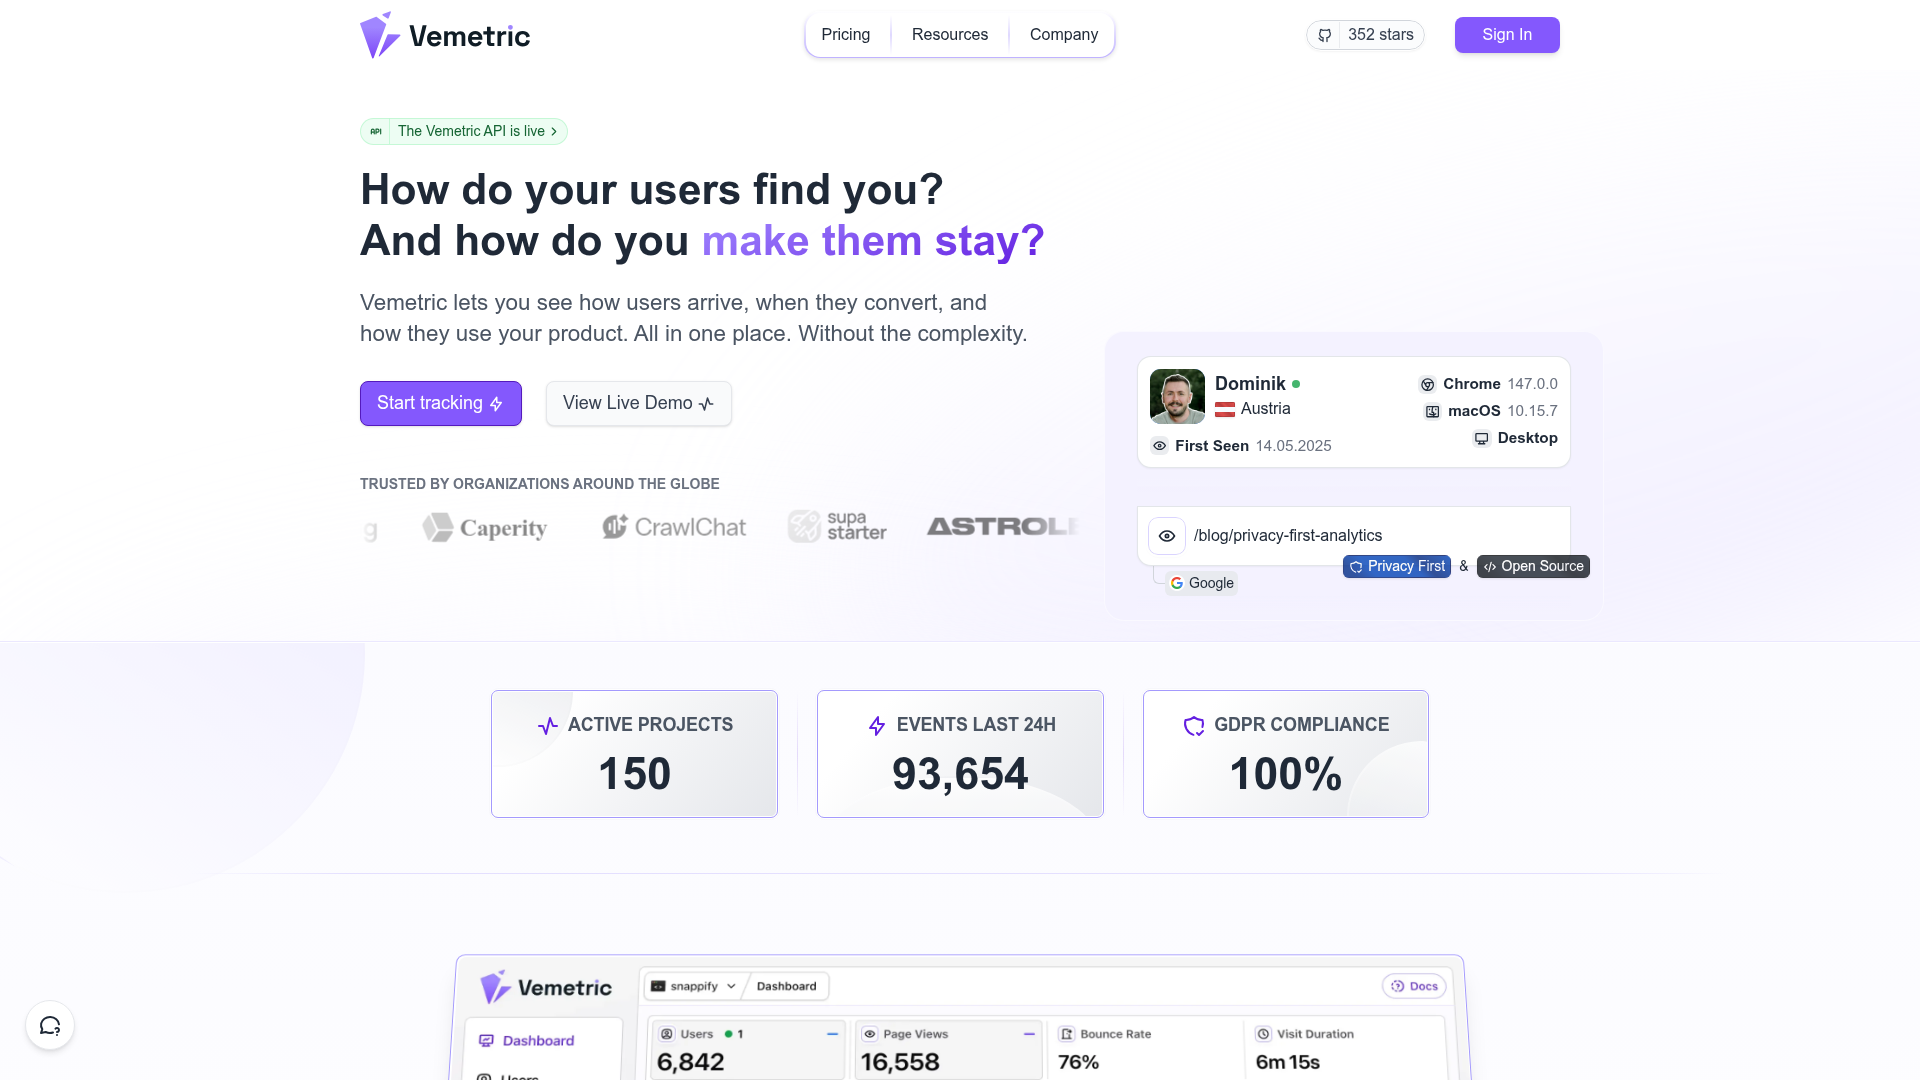Click the Open Source badge
The height and width of the screenshot is (1080, 1920).
coord(1533,566)
